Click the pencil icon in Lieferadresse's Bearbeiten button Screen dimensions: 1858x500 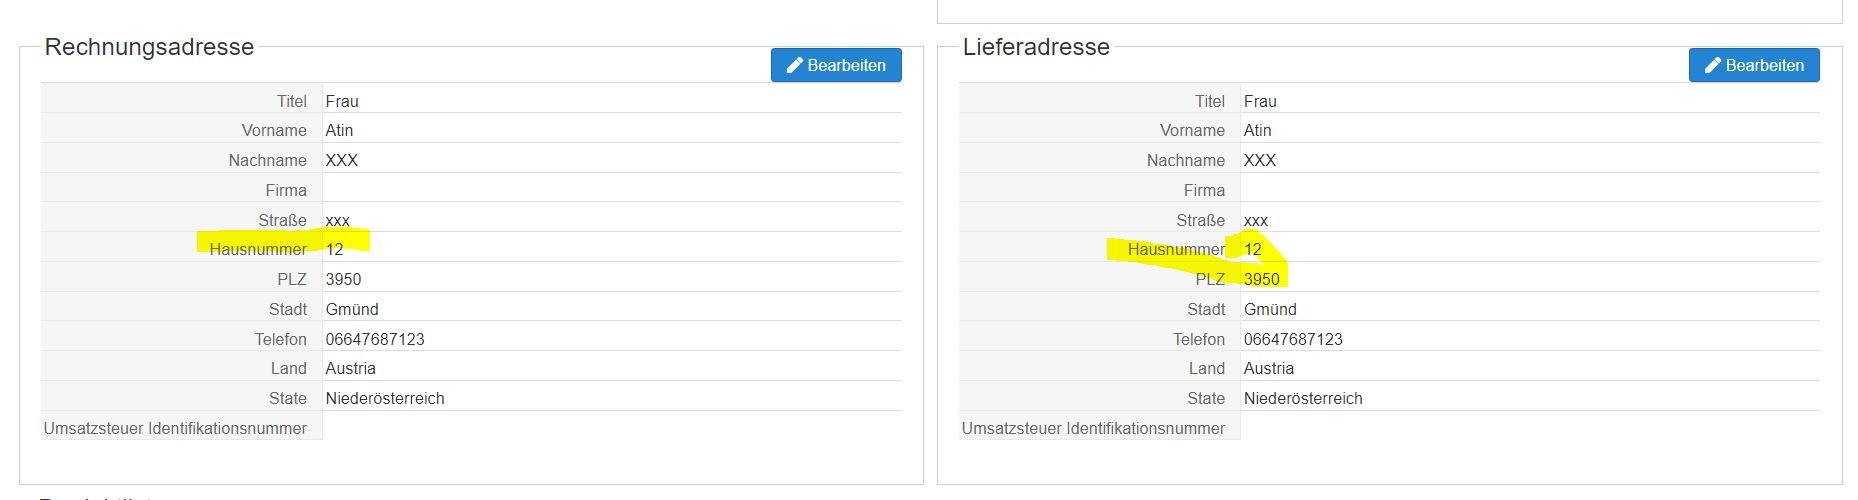[1713, 66]
